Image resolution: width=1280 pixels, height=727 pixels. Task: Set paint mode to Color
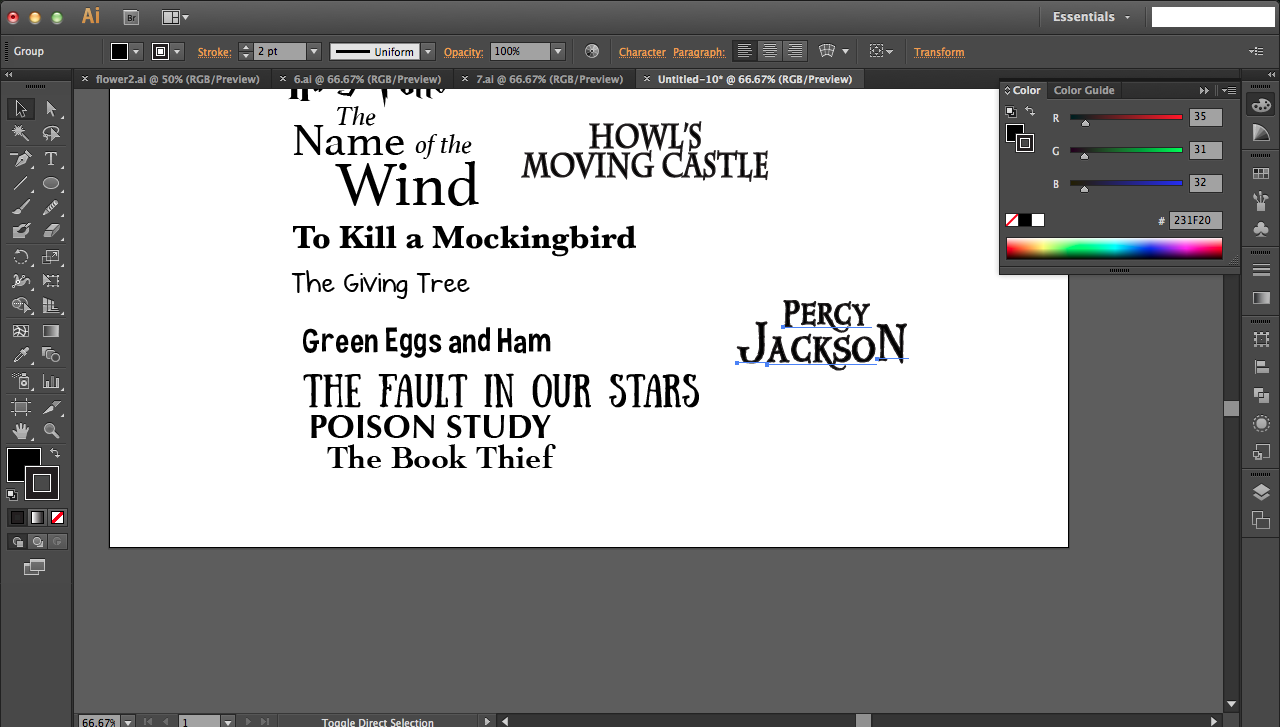click(x=17, y=517)
